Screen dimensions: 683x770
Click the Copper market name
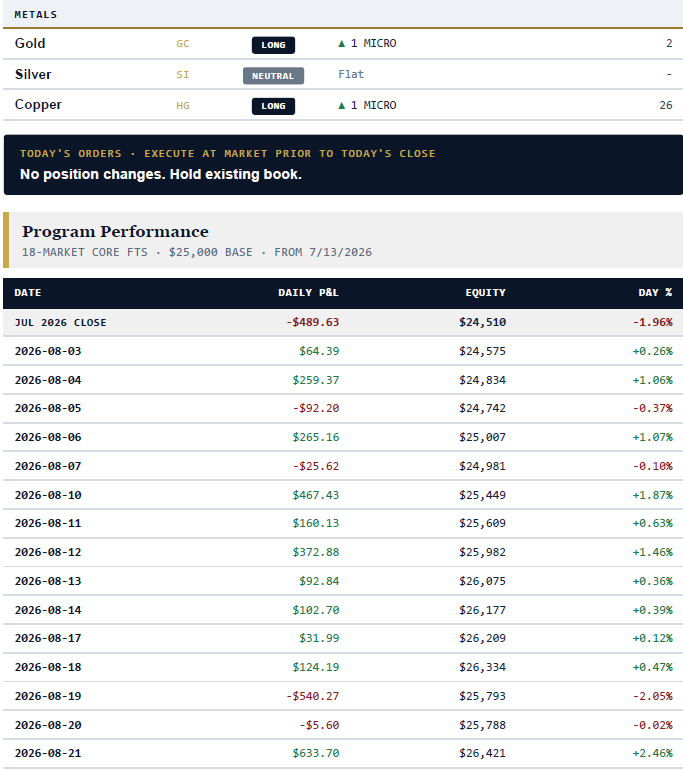click(x=38, y=105)
